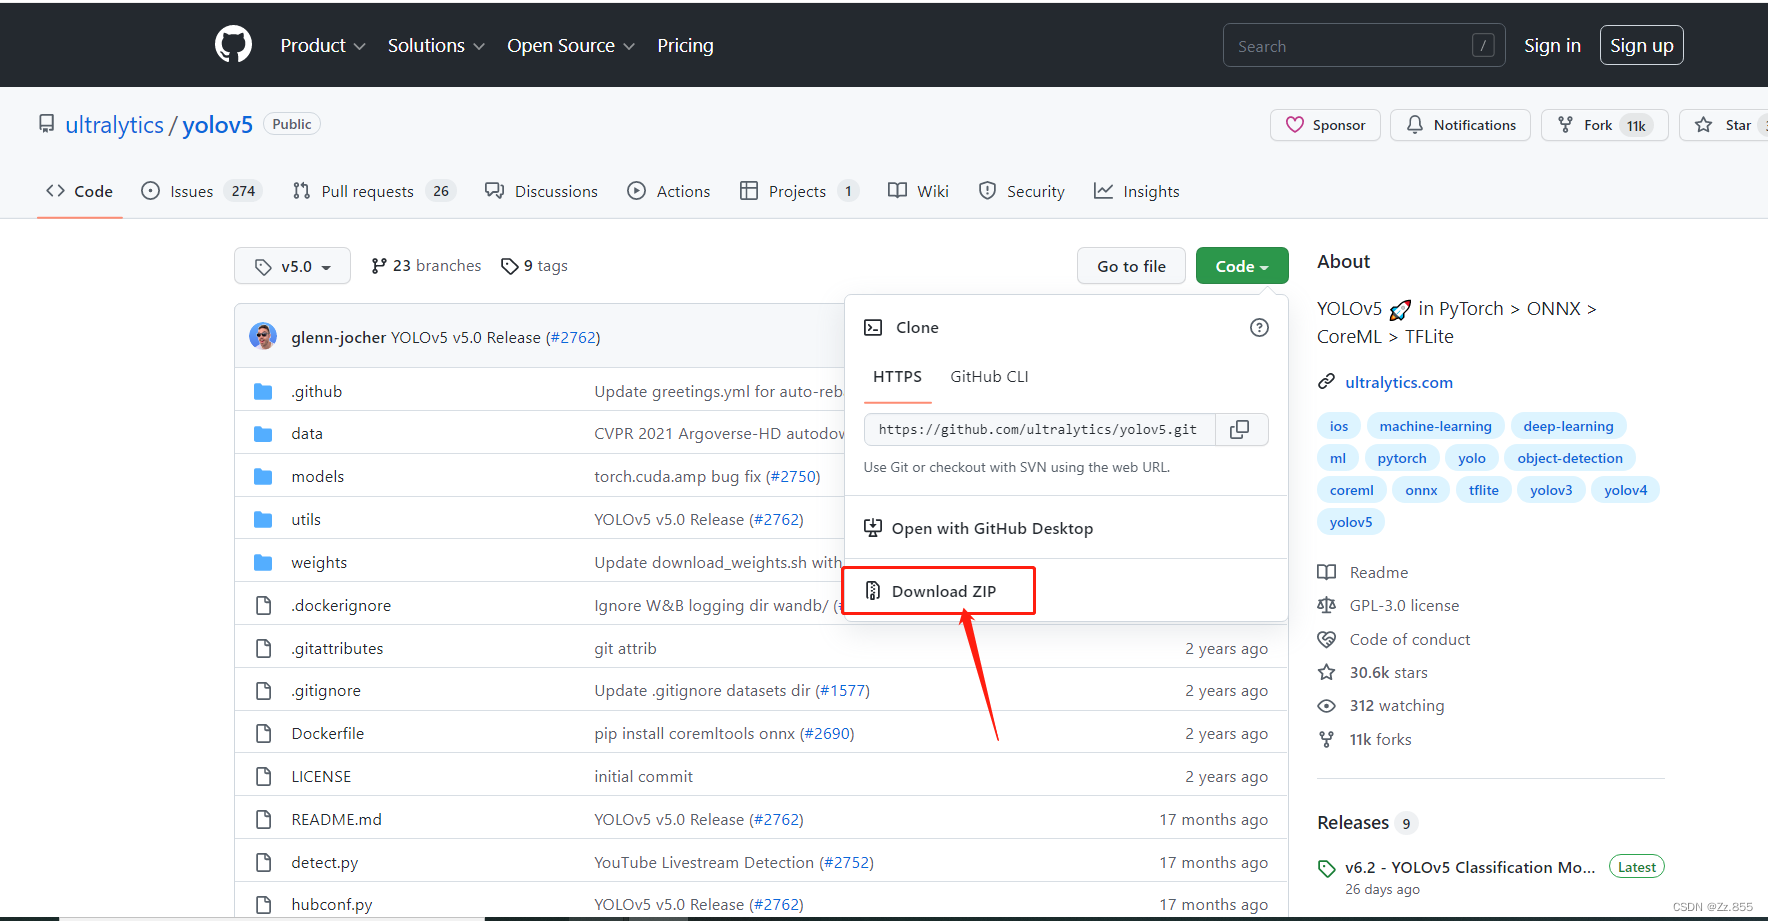Screen dimensions: 1768x921
Task: Click the GitHub logo icon
Action: 233,45
